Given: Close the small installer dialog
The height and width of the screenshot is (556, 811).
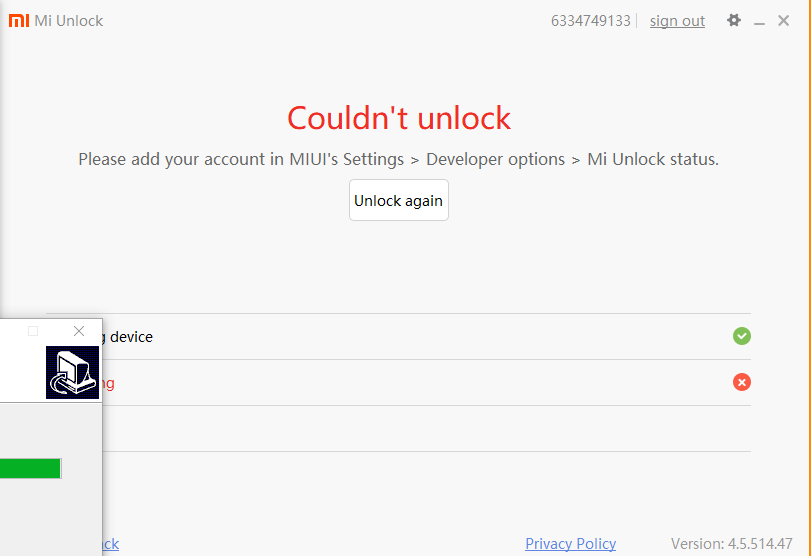Looking at the screenshot, I should pyautogui.click(x=79, y=331).
